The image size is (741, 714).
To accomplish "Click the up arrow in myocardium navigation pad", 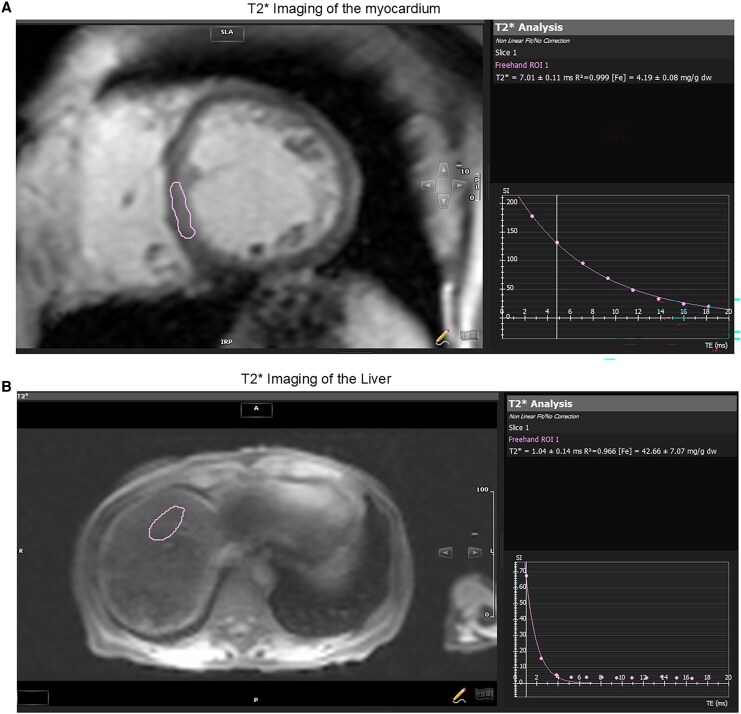I will click(443, 170).
